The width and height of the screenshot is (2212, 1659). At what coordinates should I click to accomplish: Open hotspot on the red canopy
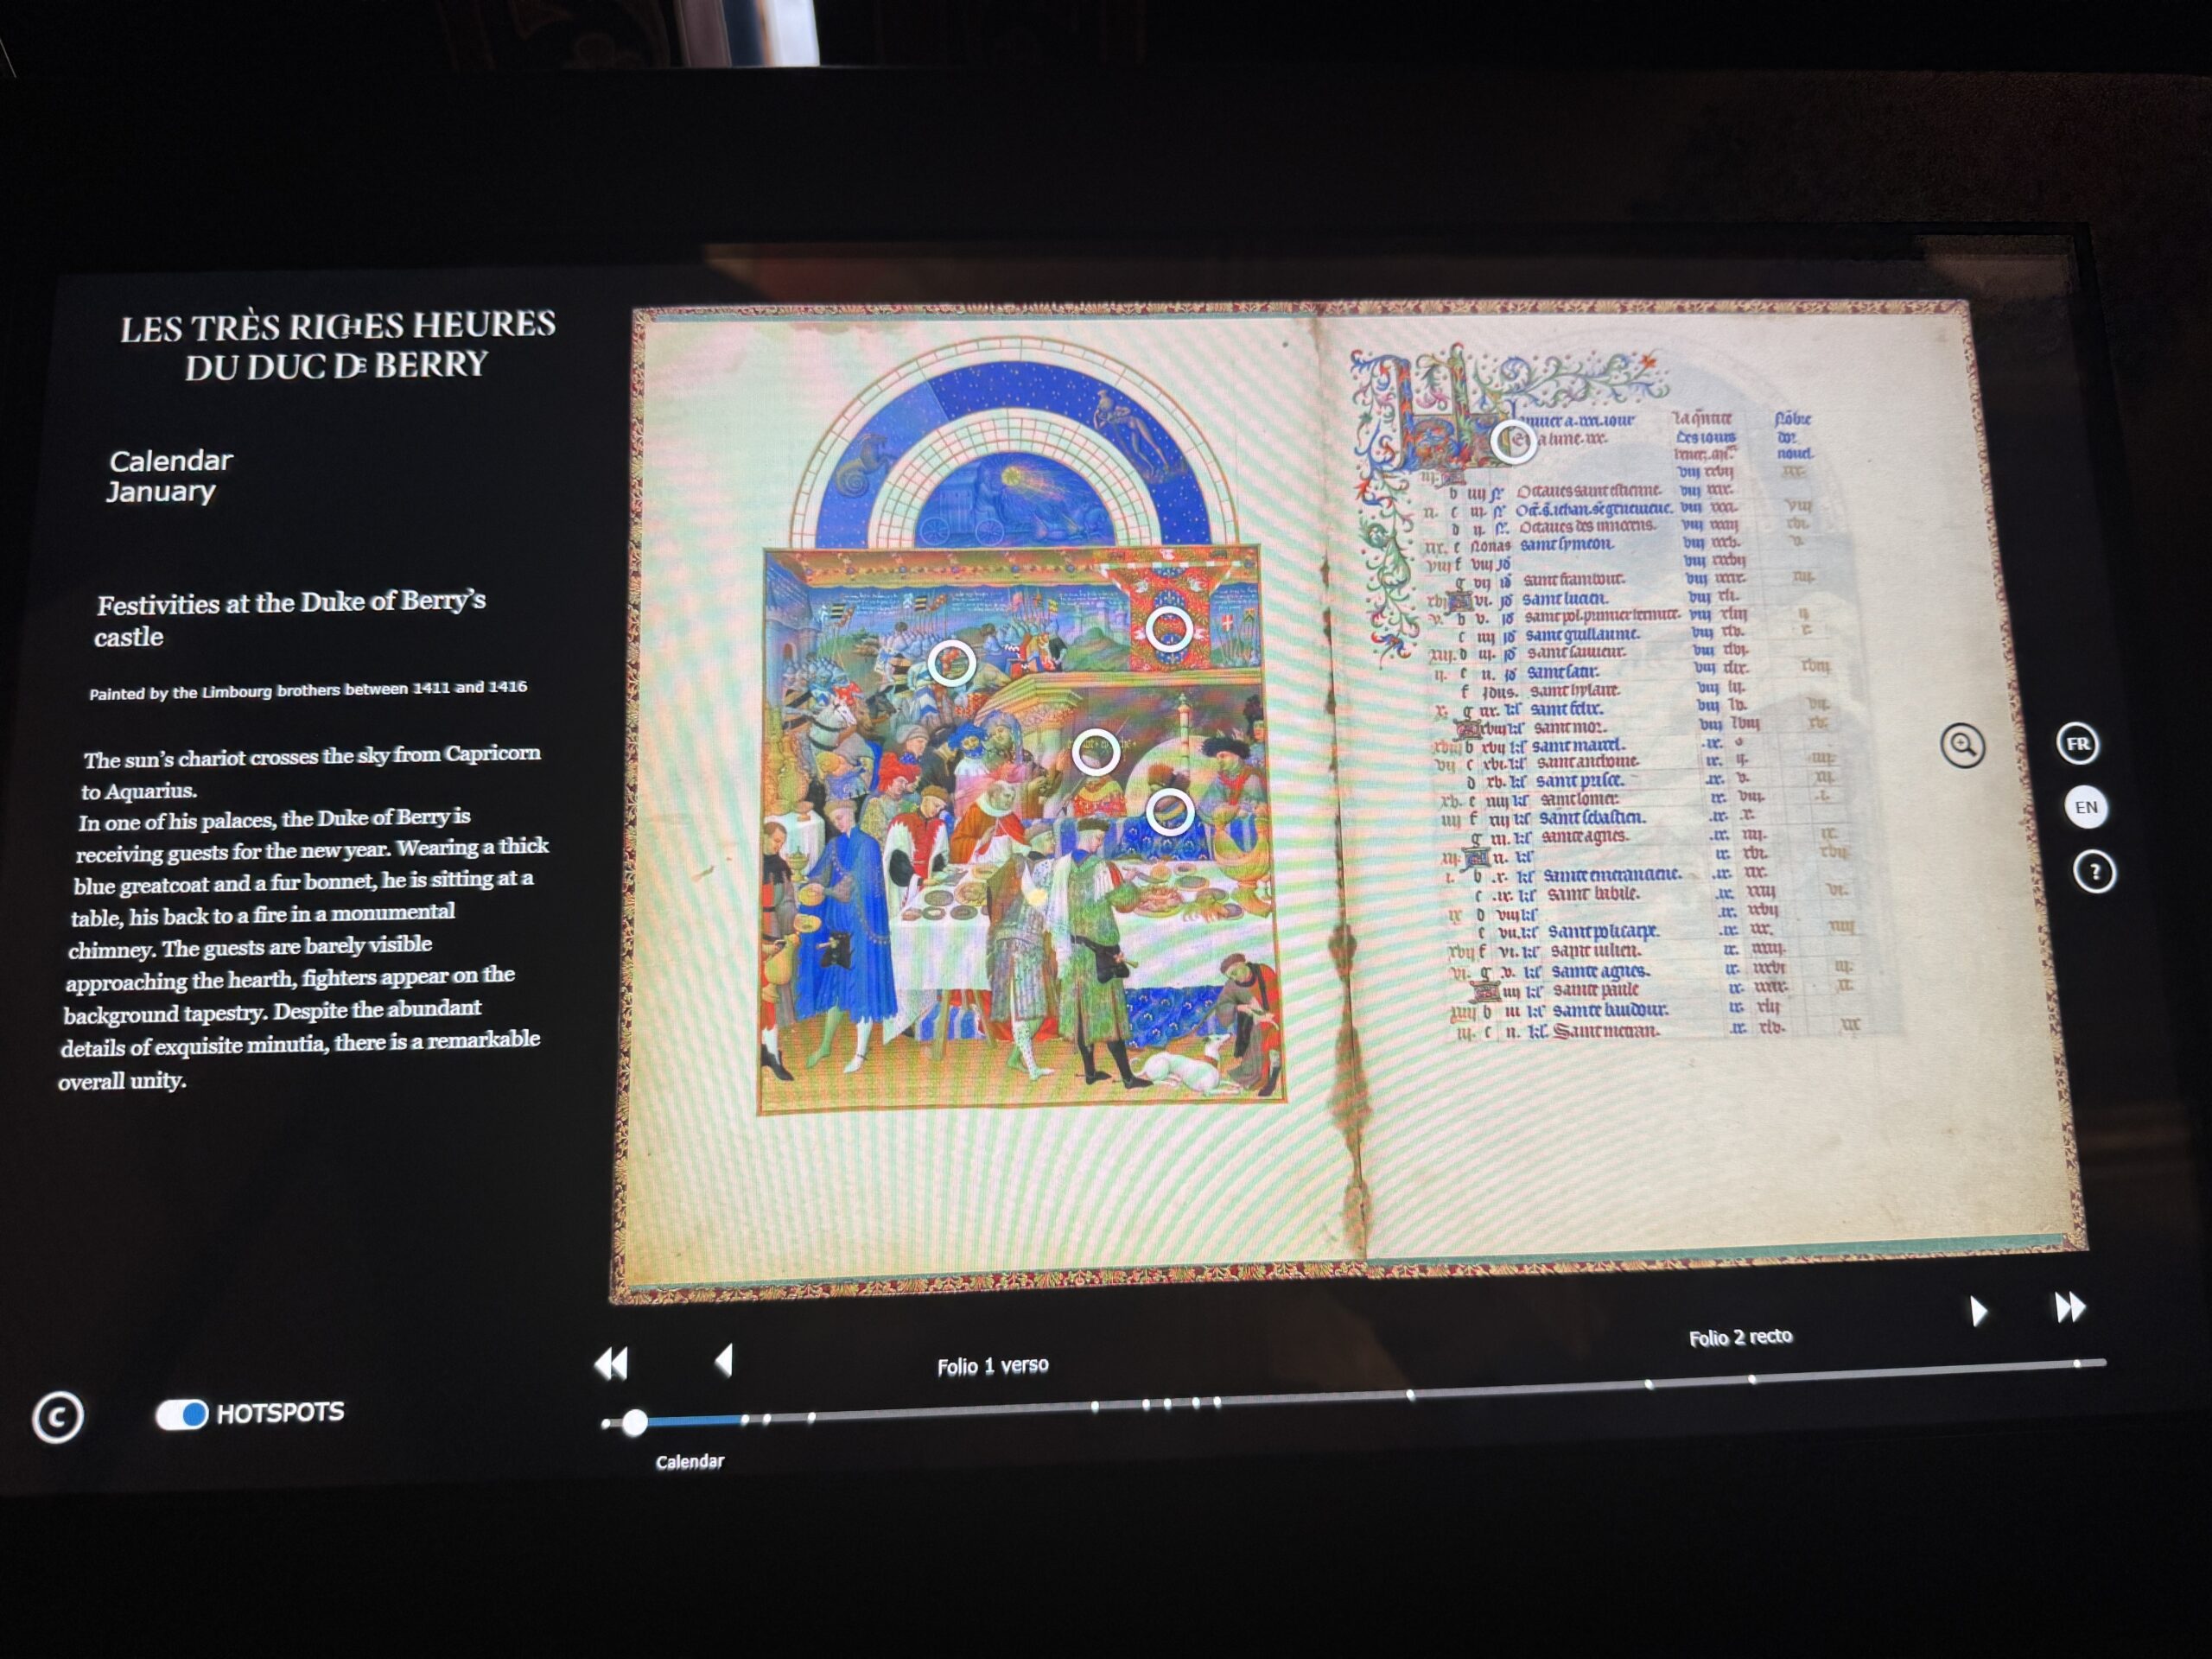[1168, 630]
